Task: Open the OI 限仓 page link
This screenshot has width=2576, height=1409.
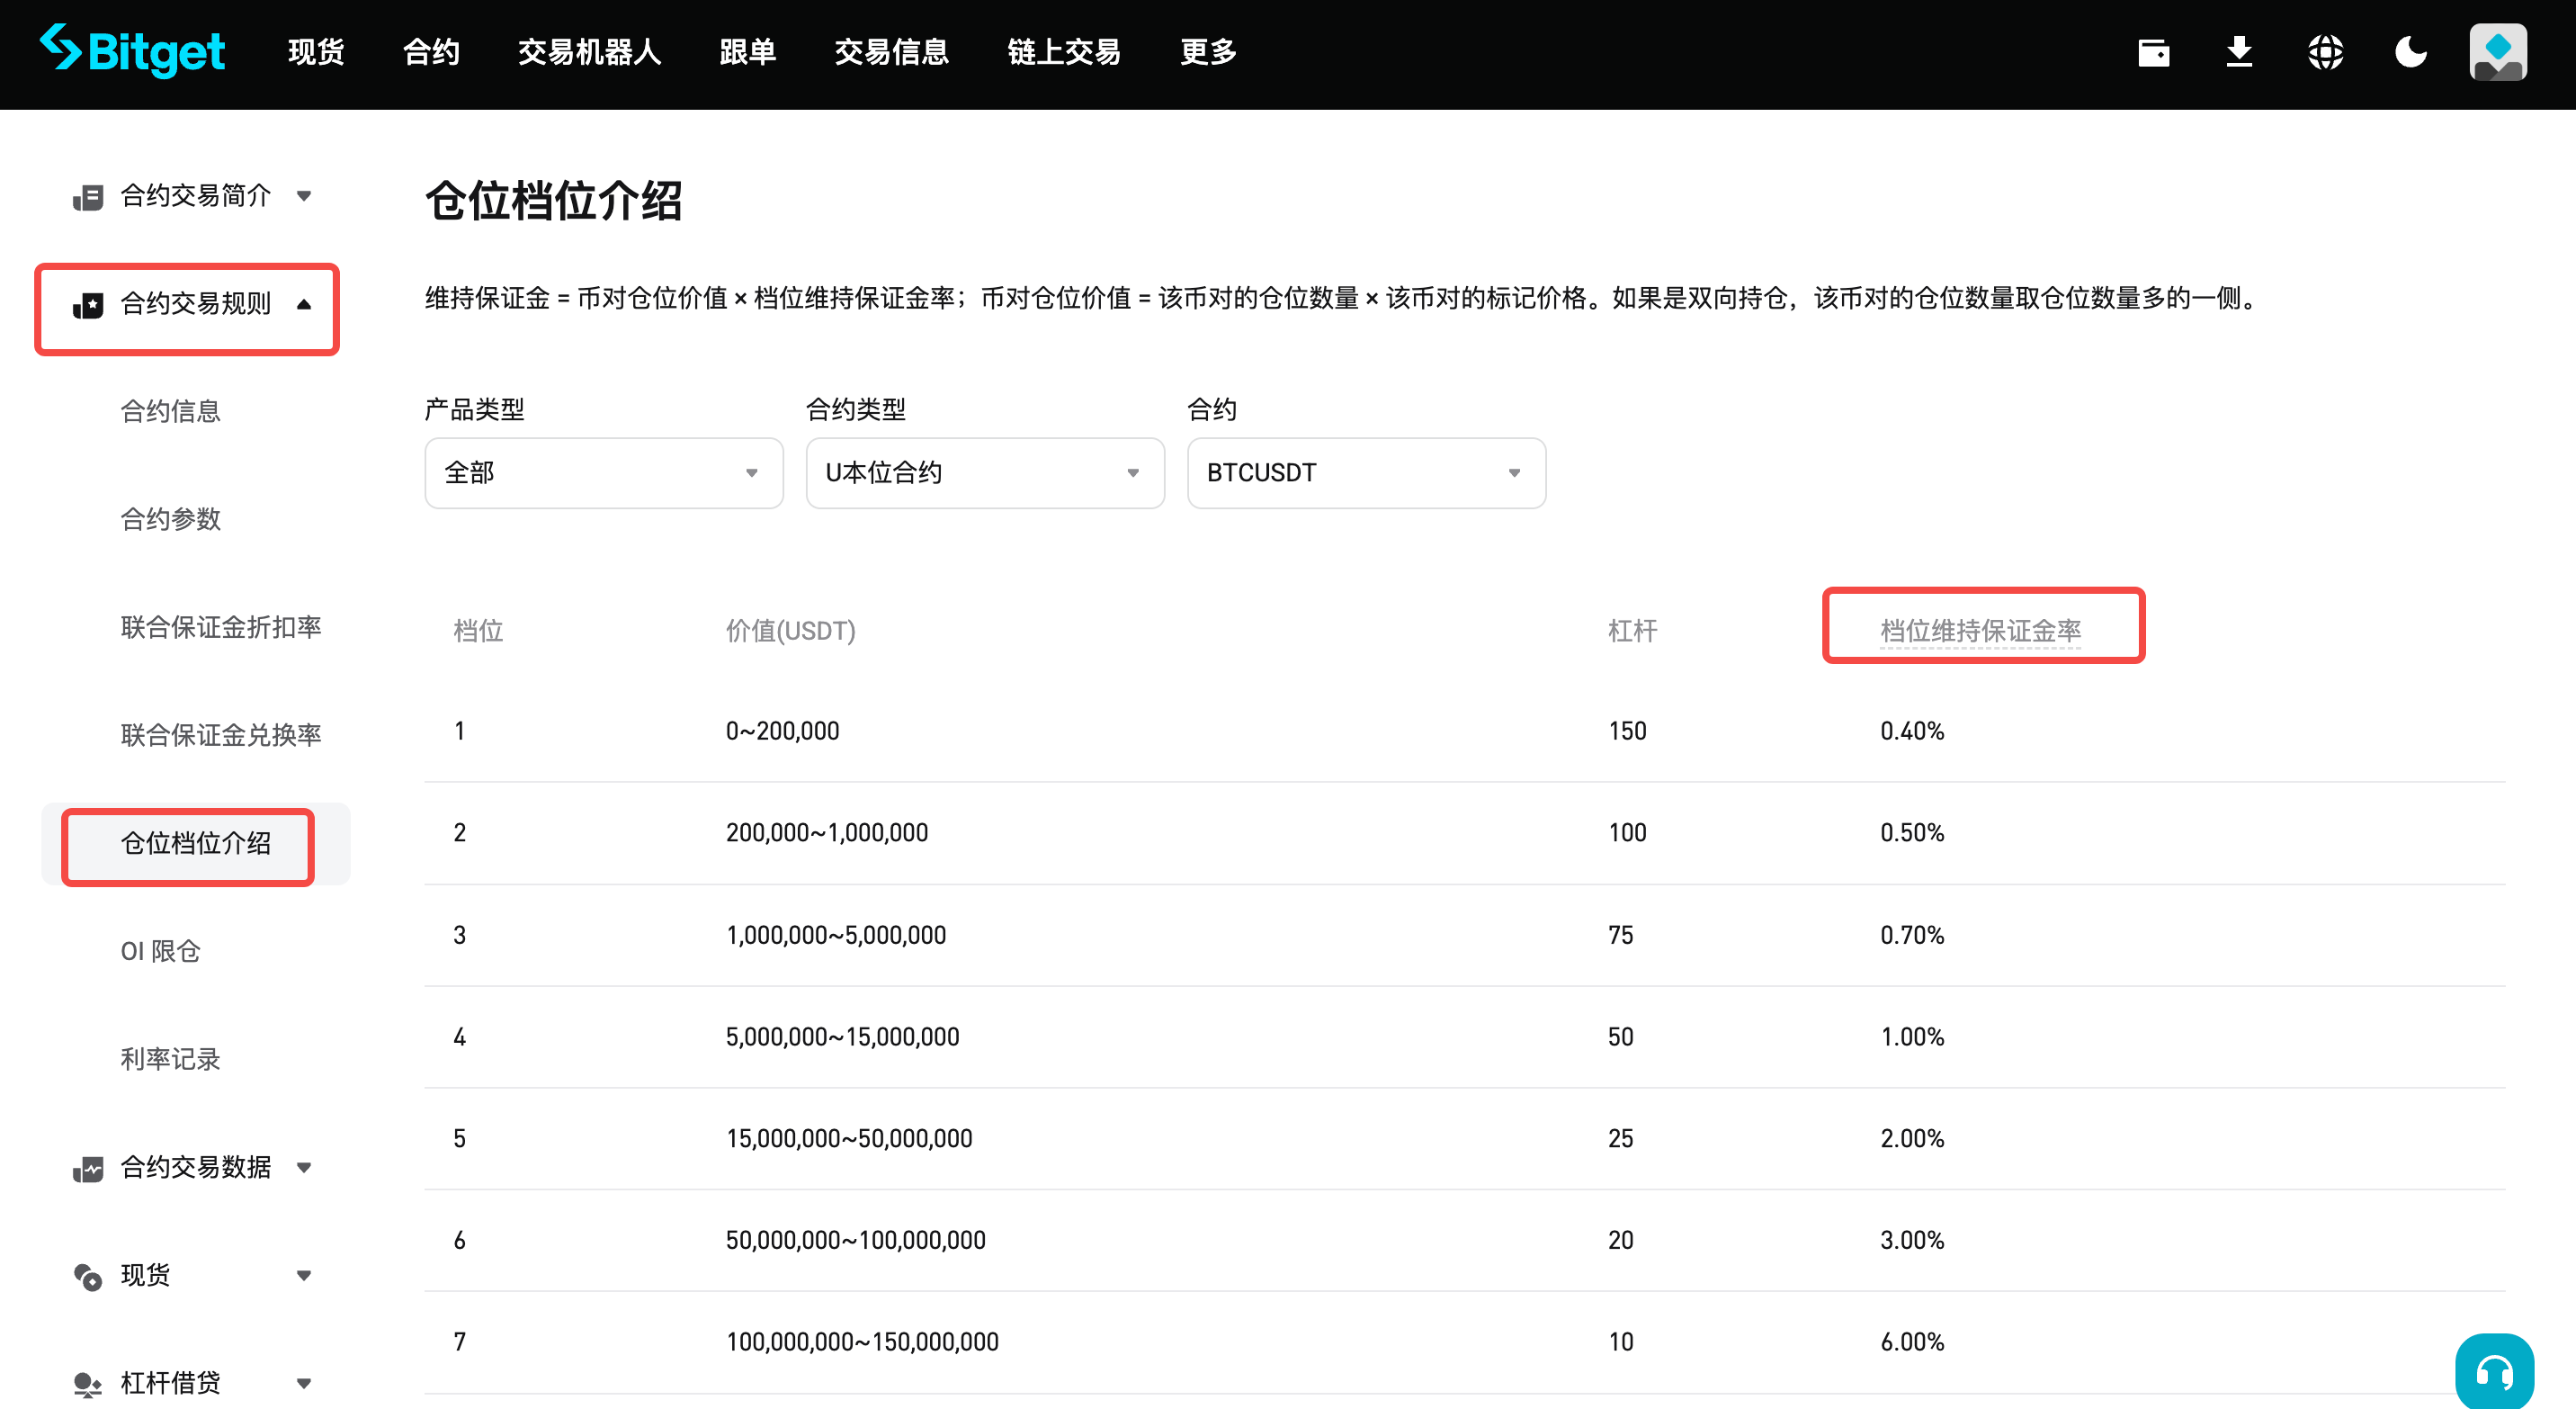Action: point(160,951)
